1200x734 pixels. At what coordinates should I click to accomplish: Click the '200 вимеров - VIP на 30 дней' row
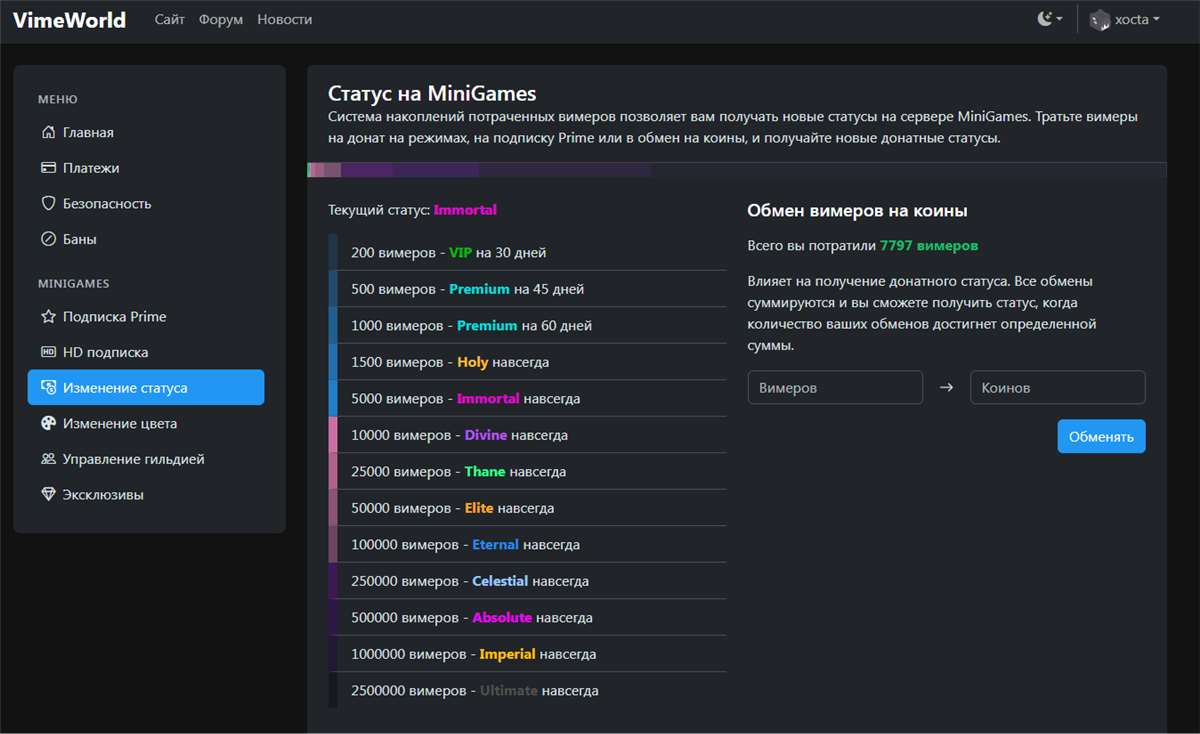[527, 252]
